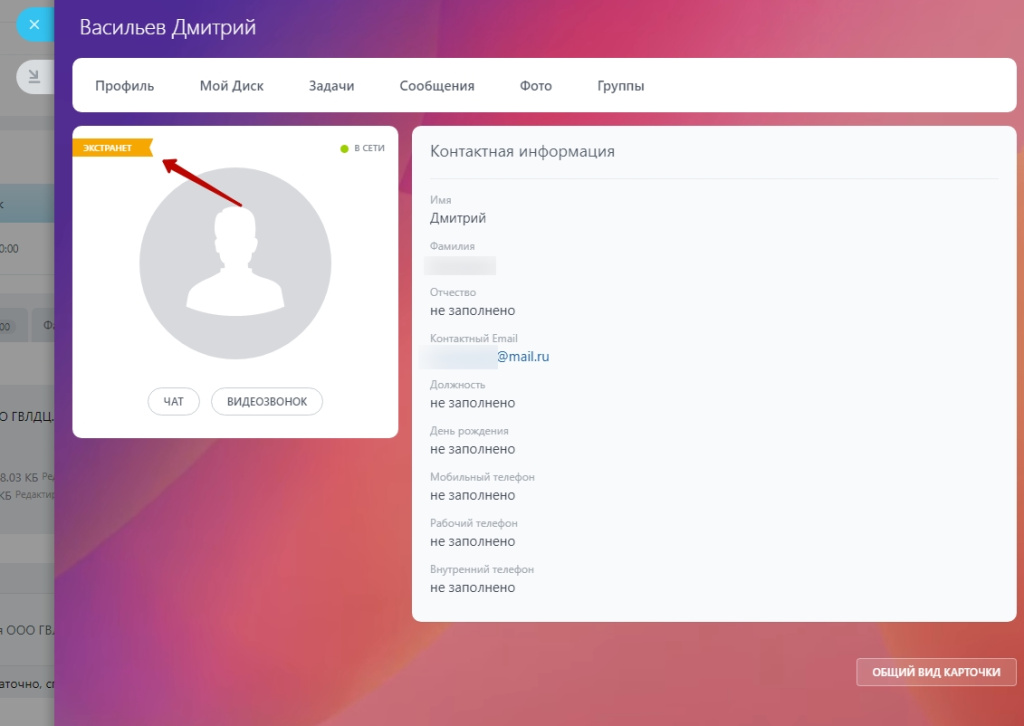1024x726 pixels.
Task: Open the Профиль tab
Action: coord(125,86)
